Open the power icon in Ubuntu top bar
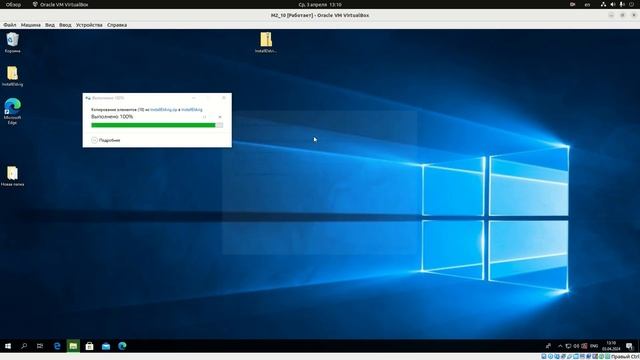The image size is (640, 360). (x=631, y=4)
